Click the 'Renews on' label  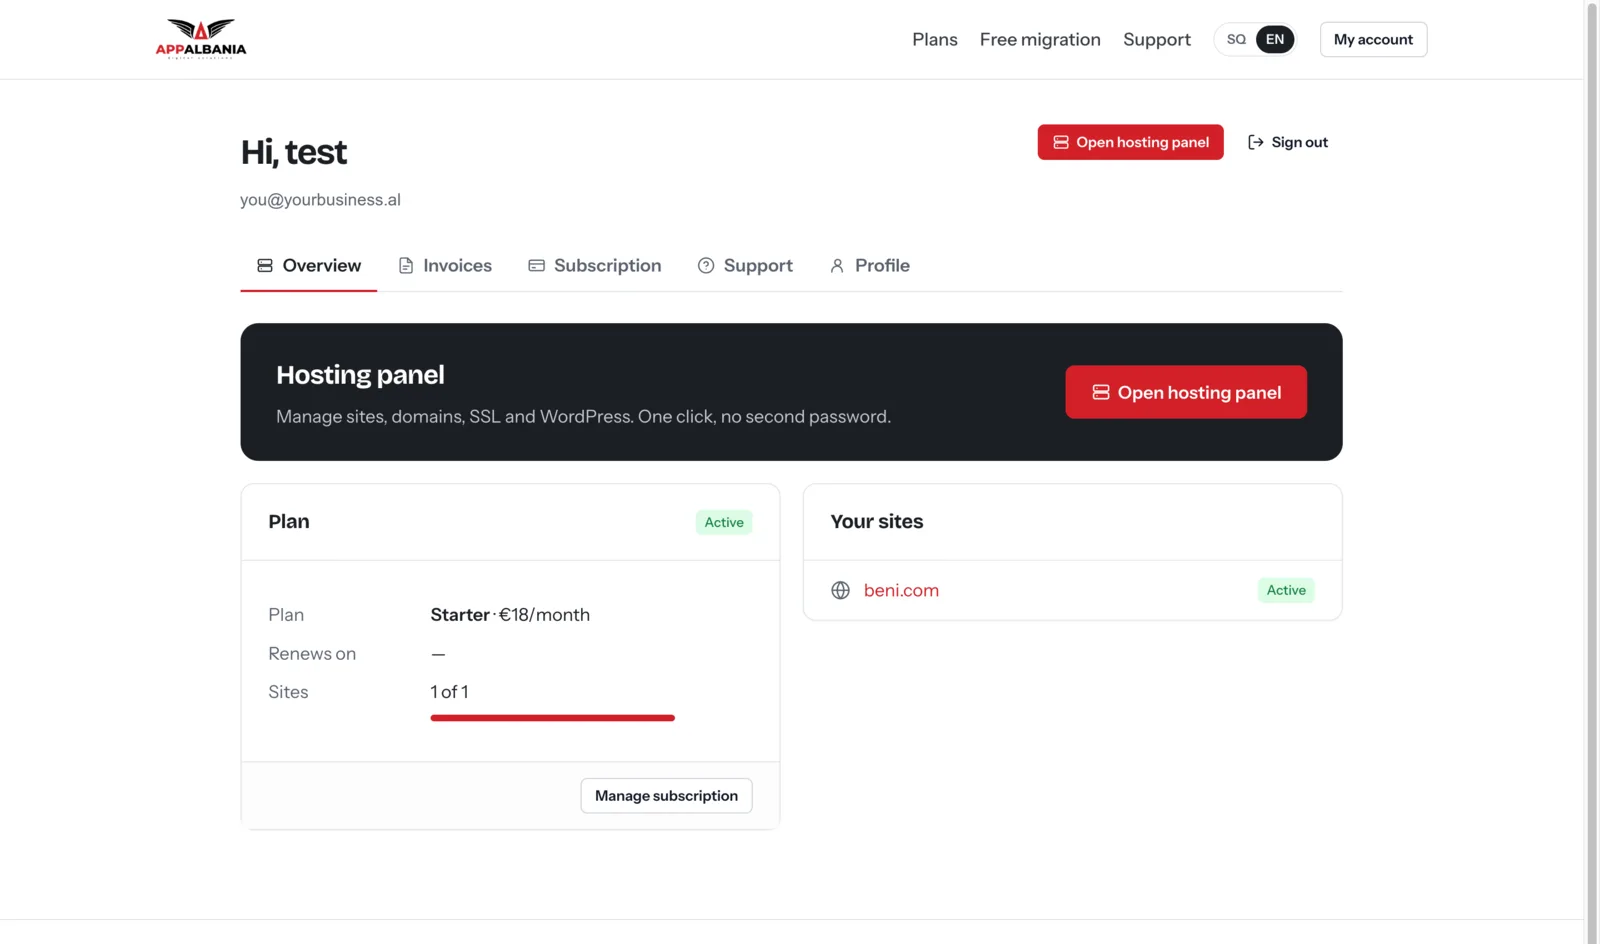[312, 654]
